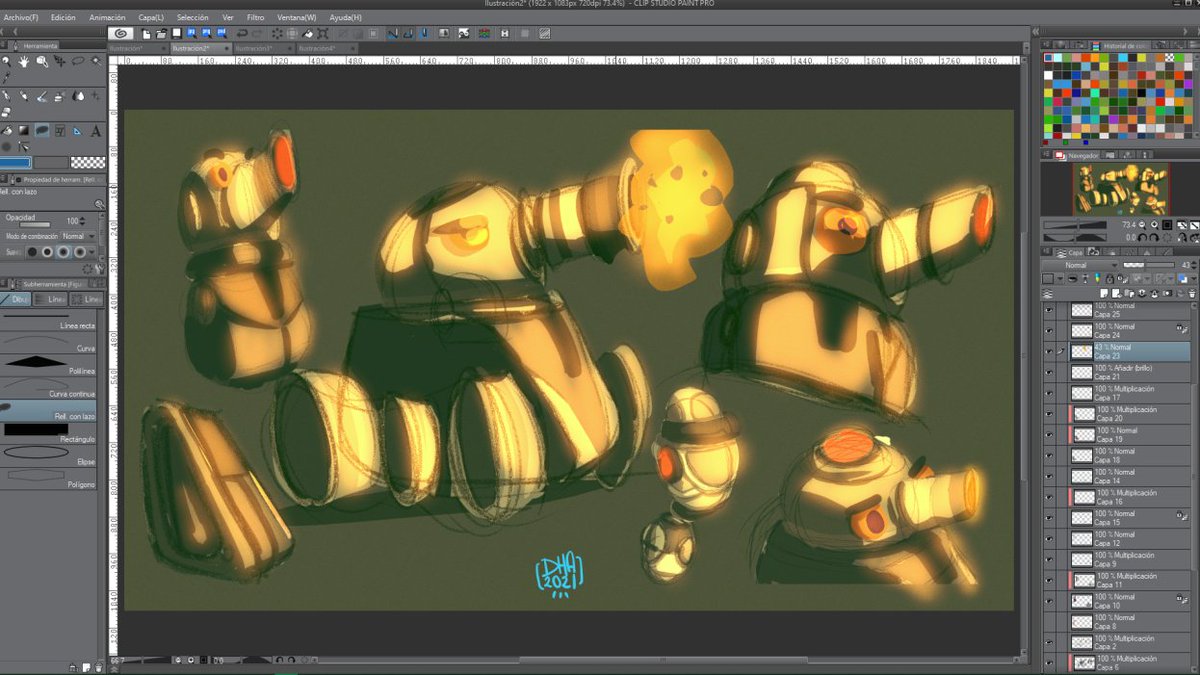Click the Scale/Rotate transform icon
The width and height of the screenshot is (1200, 675).
[x=322, y=35]
